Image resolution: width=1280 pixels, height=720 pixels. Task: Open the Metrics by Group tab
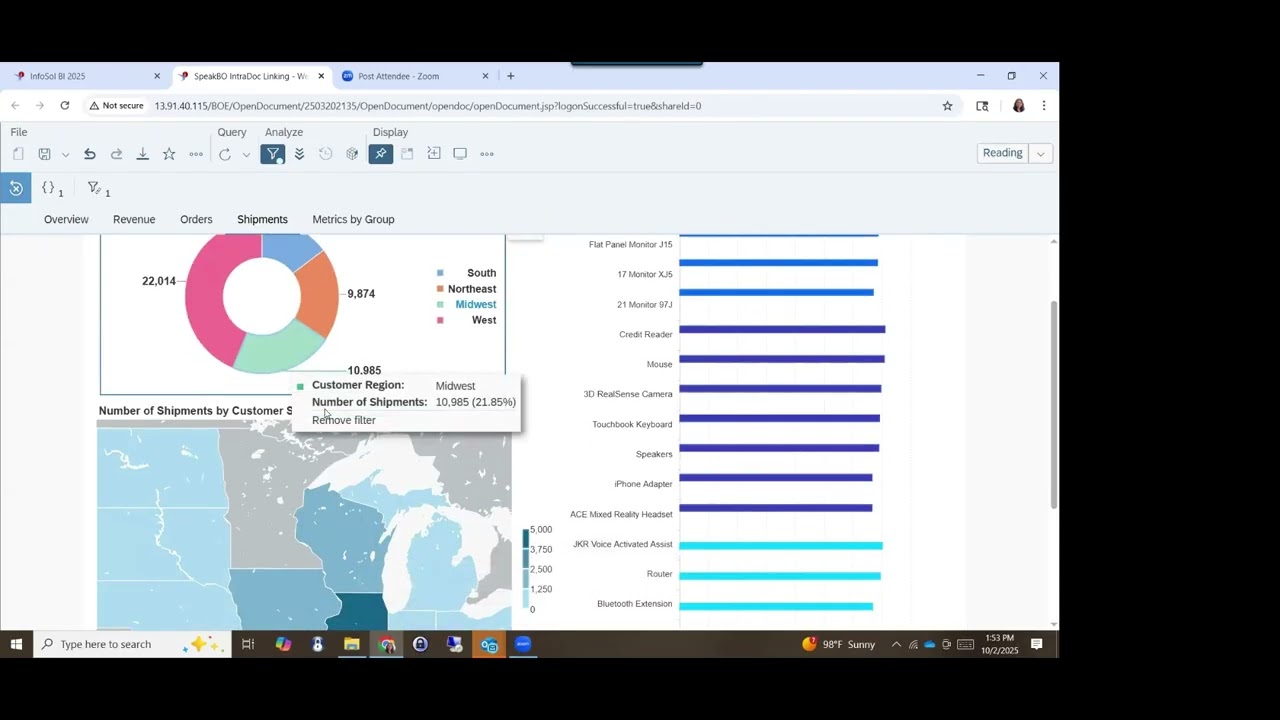pyautogui.click(x=353, y=219)
